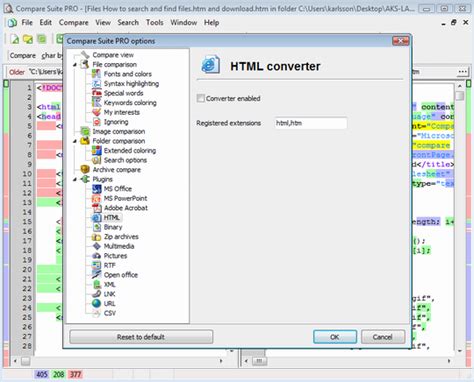Select the Pictures plugin icon
The height and width of the screenshot is (382, 474).
tap(96, 256)
